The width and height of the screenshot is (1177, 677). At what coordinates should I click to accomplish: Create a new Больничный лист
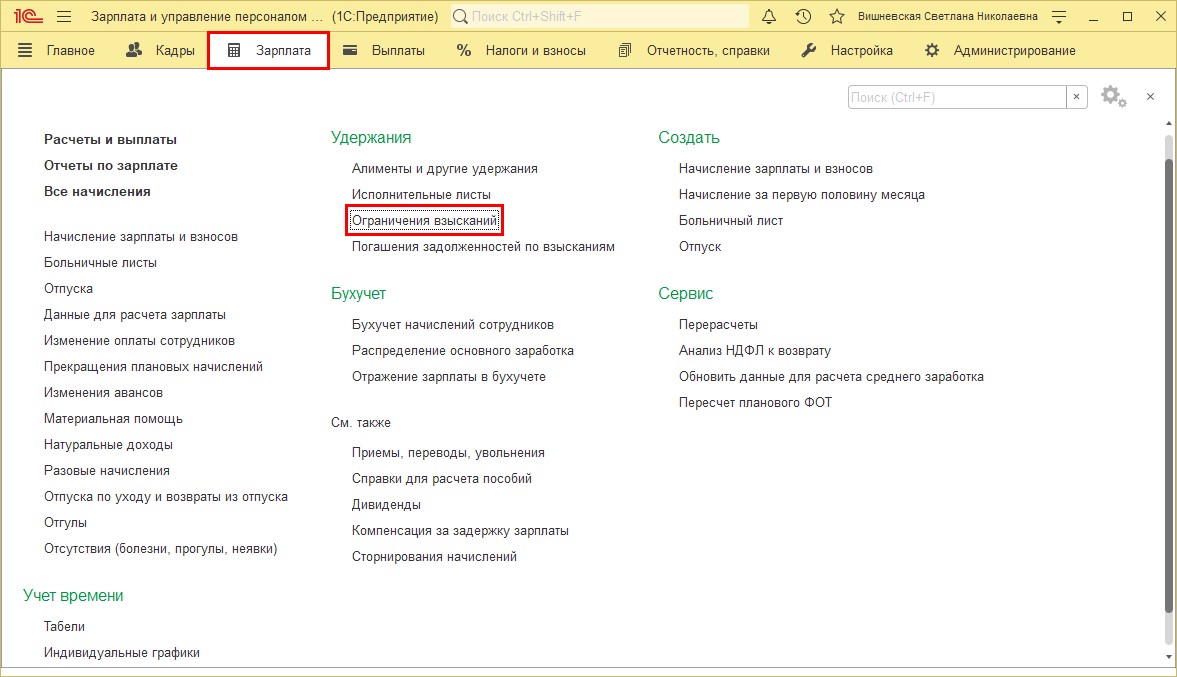(x=730, y=220)
